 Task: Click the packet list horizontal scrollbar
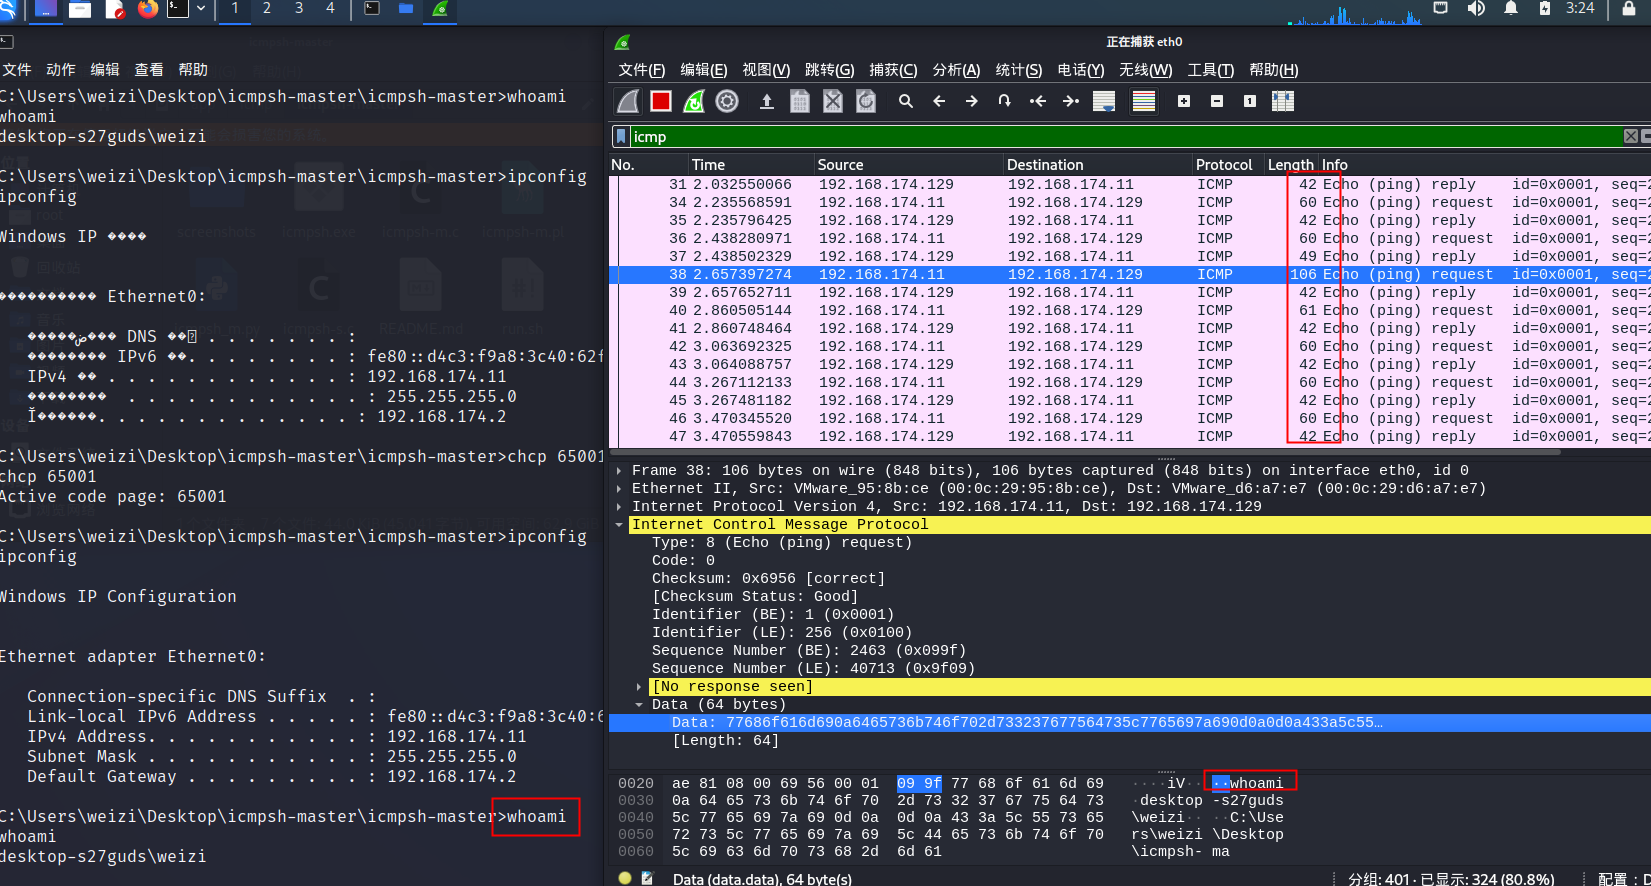(1085, 452)
